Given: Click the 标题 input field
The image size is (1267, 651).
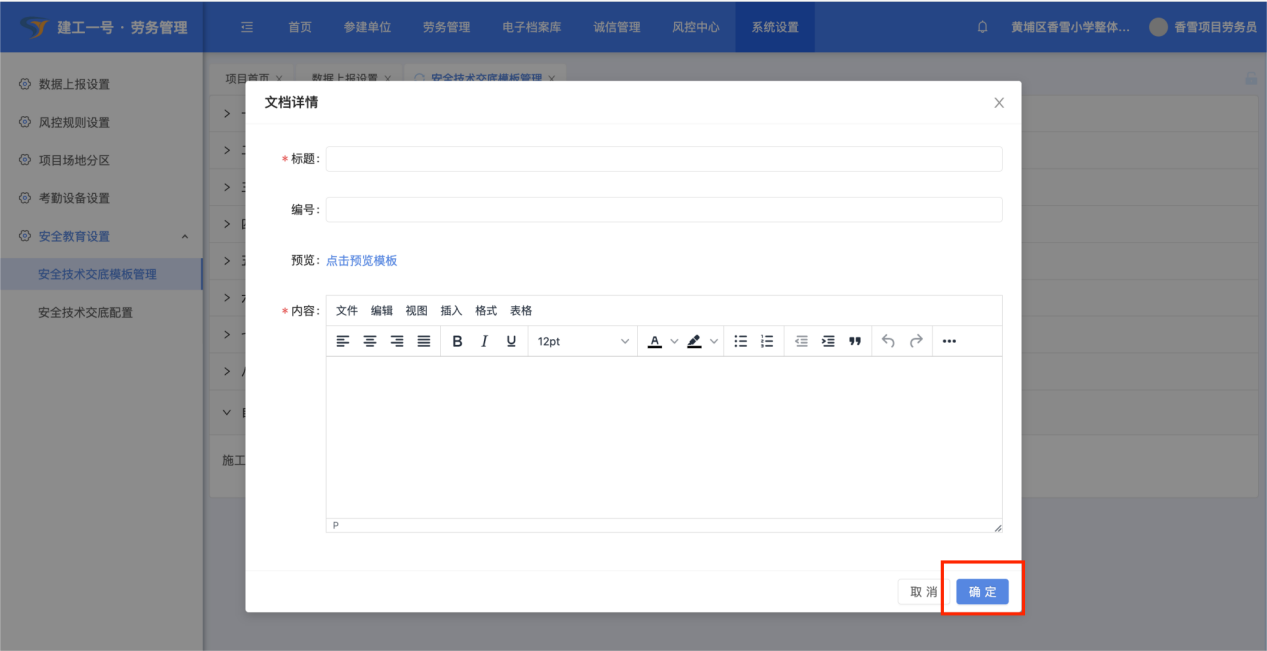Looking at the screenshot, I should (x=663, y=159).
